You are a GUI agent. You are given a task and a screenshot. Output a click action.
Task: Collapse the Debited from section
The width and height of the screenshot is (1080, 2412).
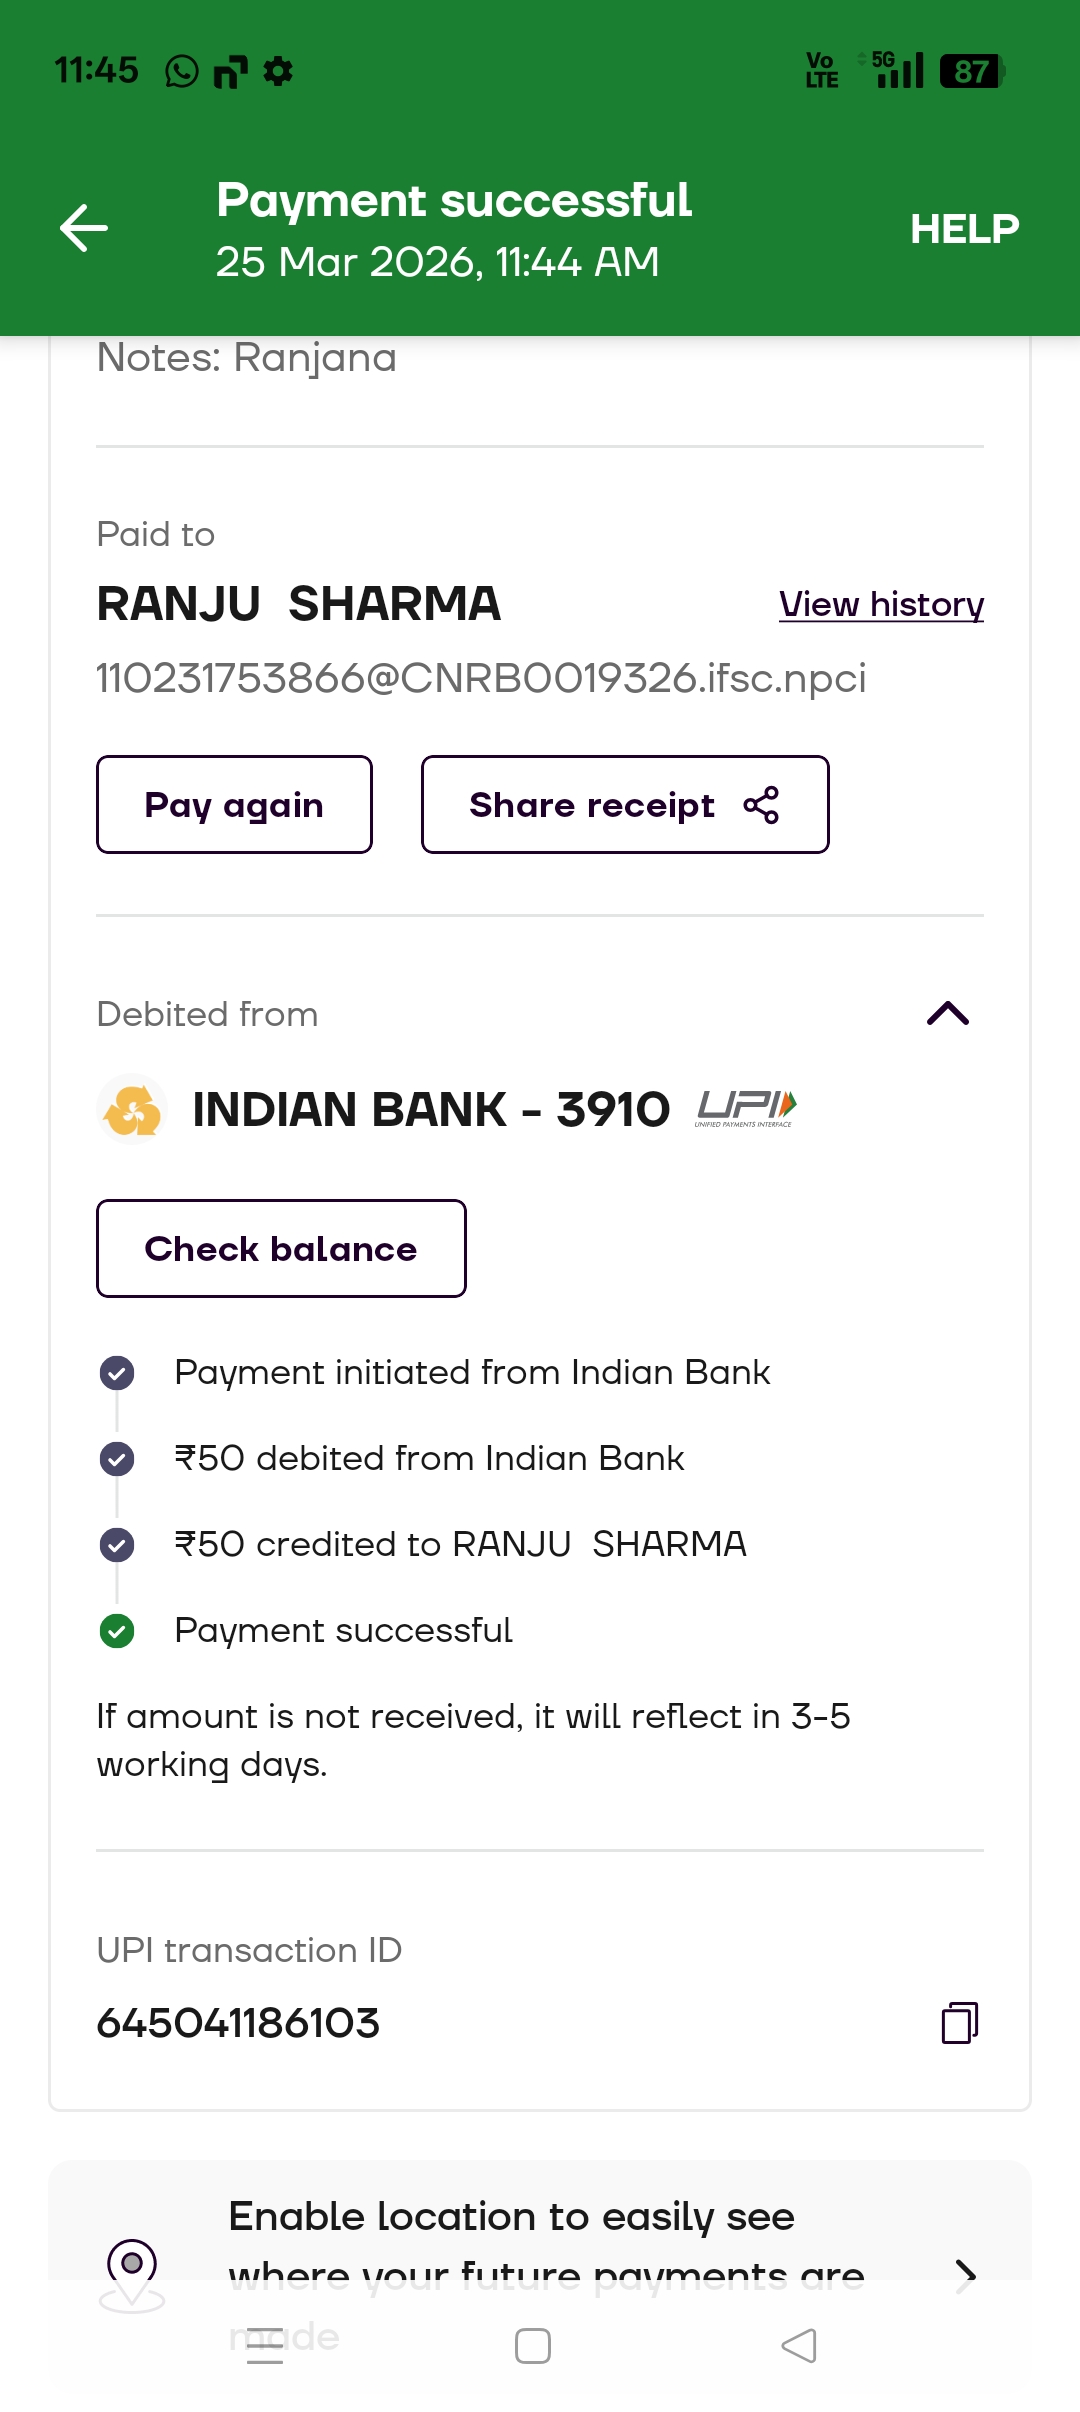[x=948, y=1014]
